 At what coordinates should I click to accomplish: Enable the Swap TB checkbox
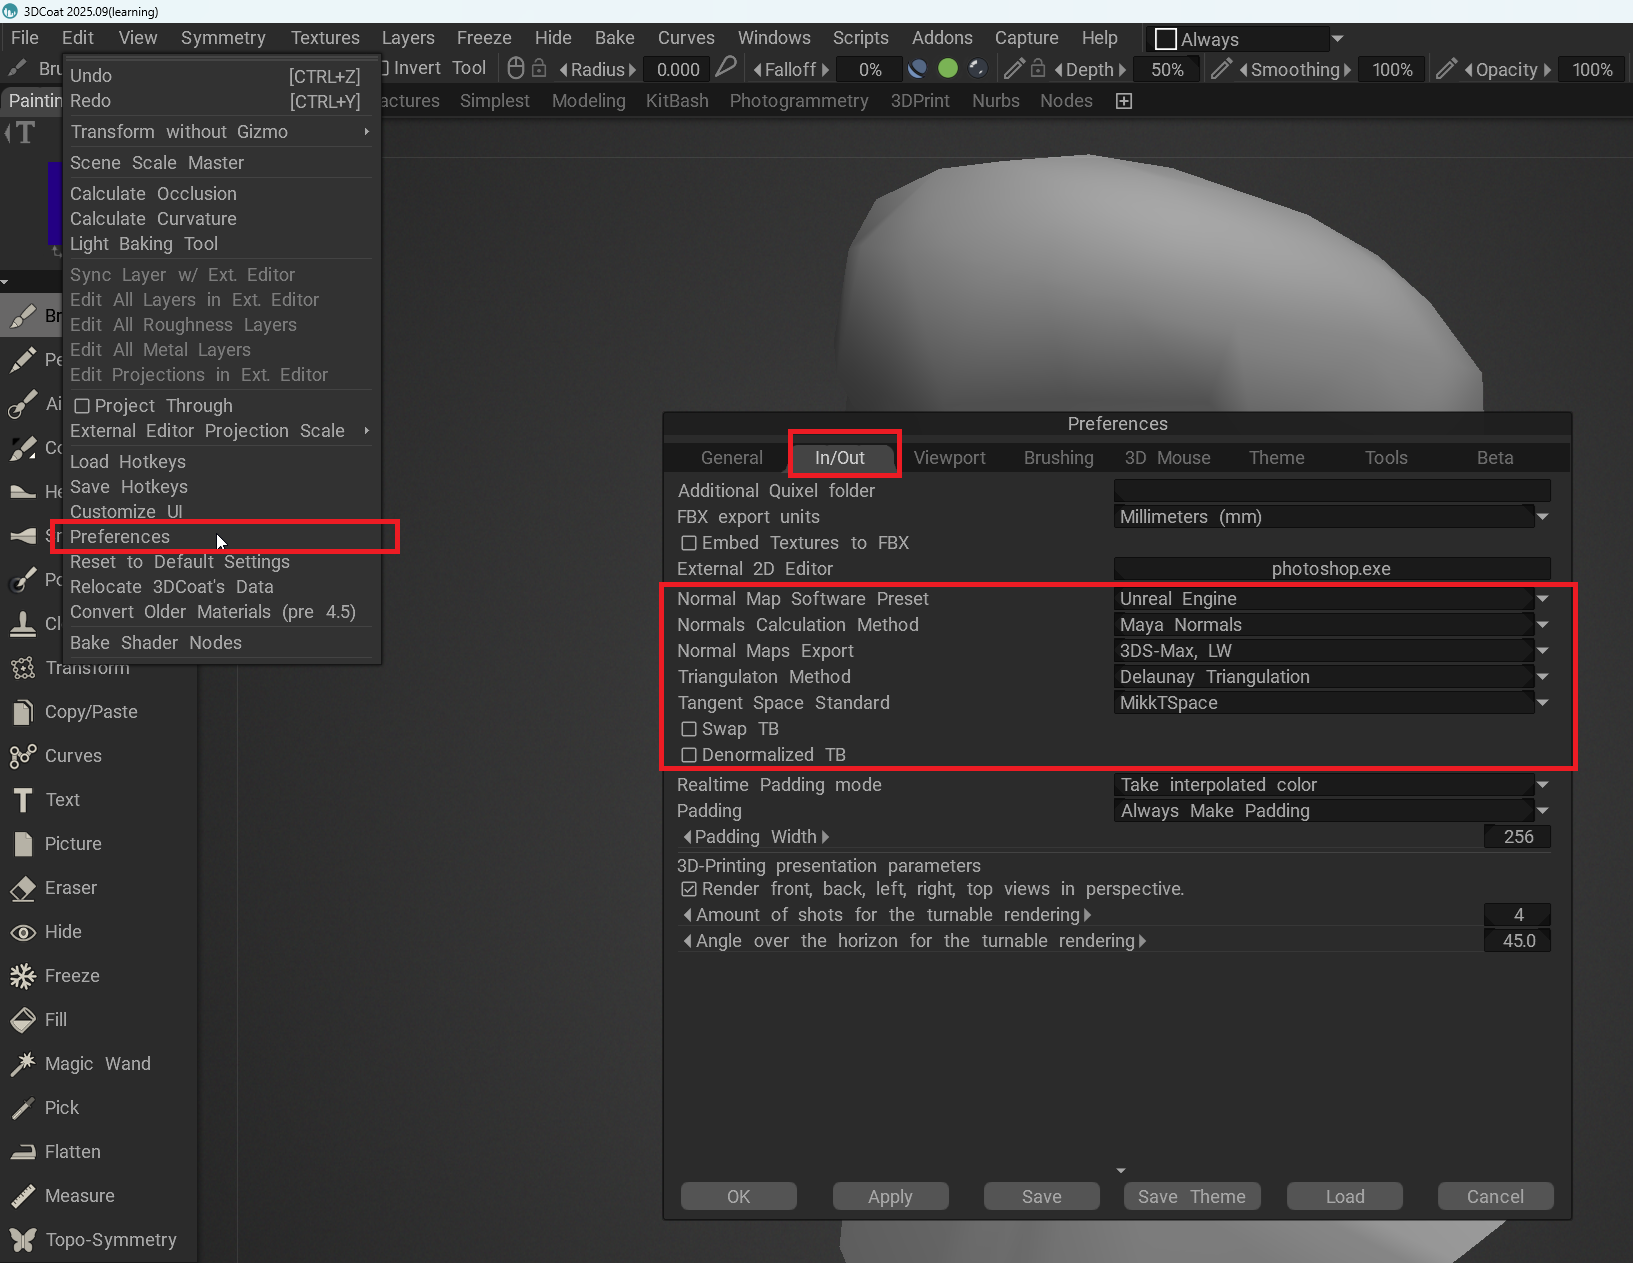(x=689, y=729)
